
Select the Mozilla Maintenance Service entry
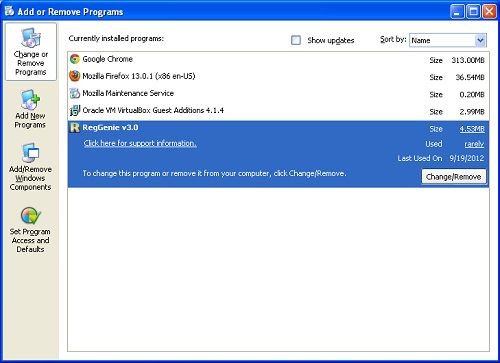tap(278, 94)
